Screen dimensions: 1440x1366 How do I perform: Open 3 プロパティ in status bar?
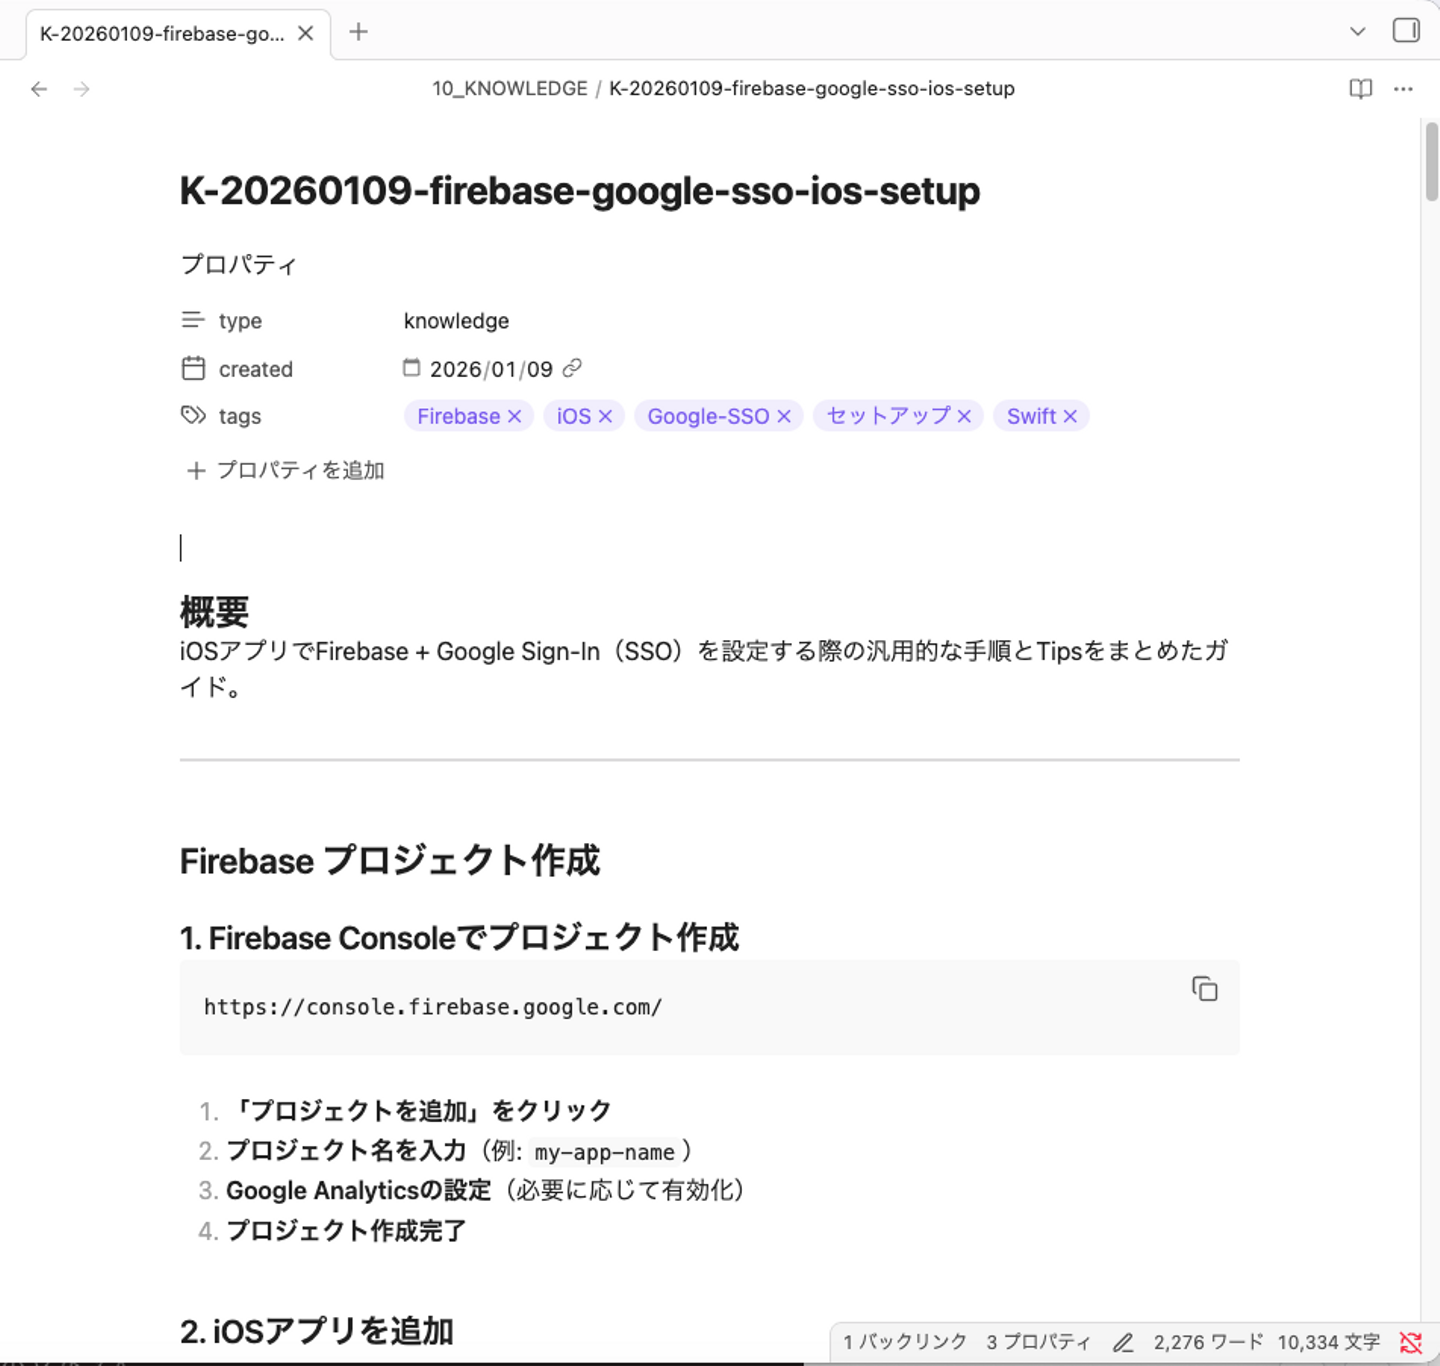pyautogui.click(x=1038, y=1342)
